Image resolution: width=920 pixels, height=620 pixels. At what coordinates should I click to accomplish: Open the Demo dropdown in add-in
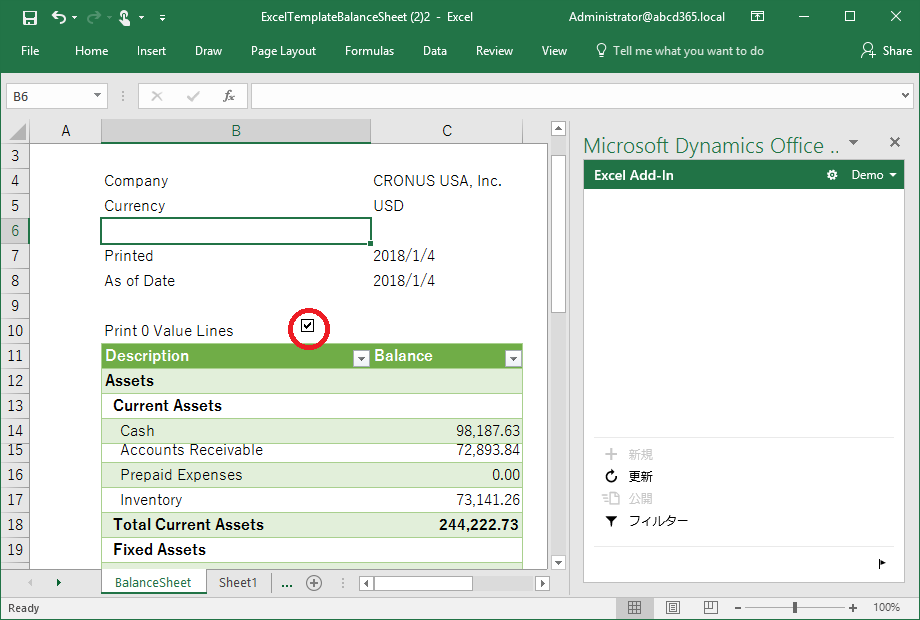click(874, 175)
